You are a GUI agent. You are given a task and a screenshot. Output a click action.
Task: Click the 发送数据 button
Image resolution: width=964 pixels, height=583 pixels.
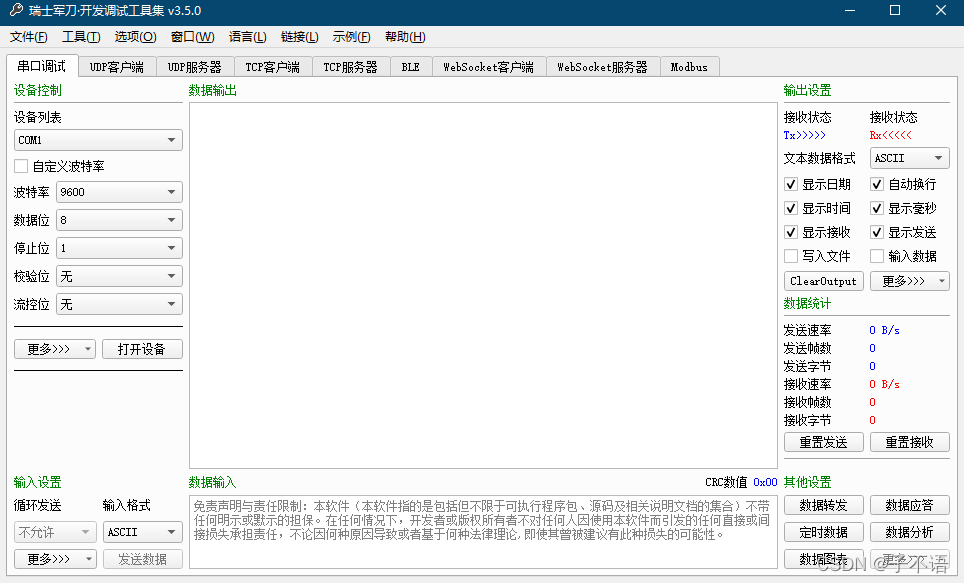143,559
